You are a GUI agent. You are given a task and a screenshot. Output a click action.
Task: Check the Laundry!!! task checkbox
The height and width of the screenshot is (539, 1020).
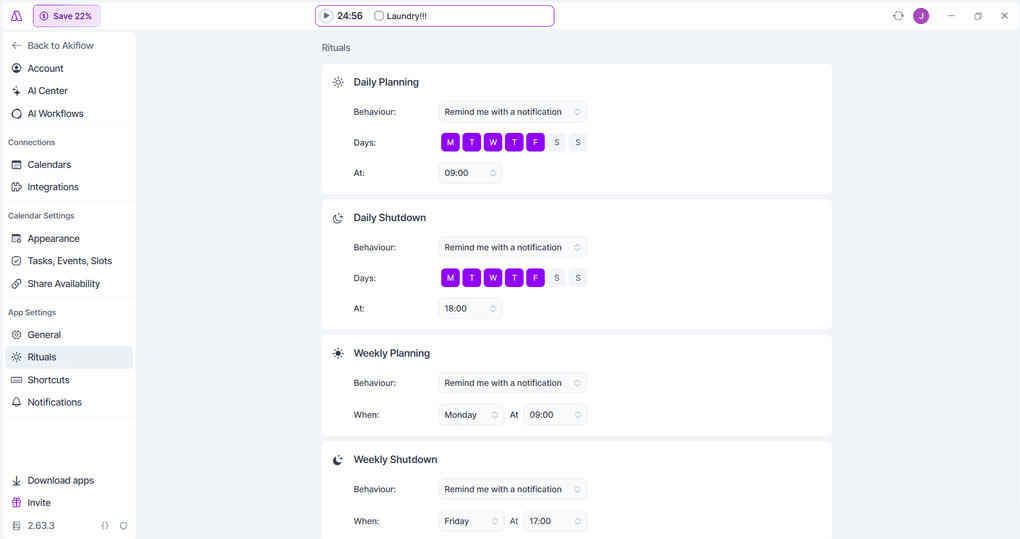[x=379, y=16]
